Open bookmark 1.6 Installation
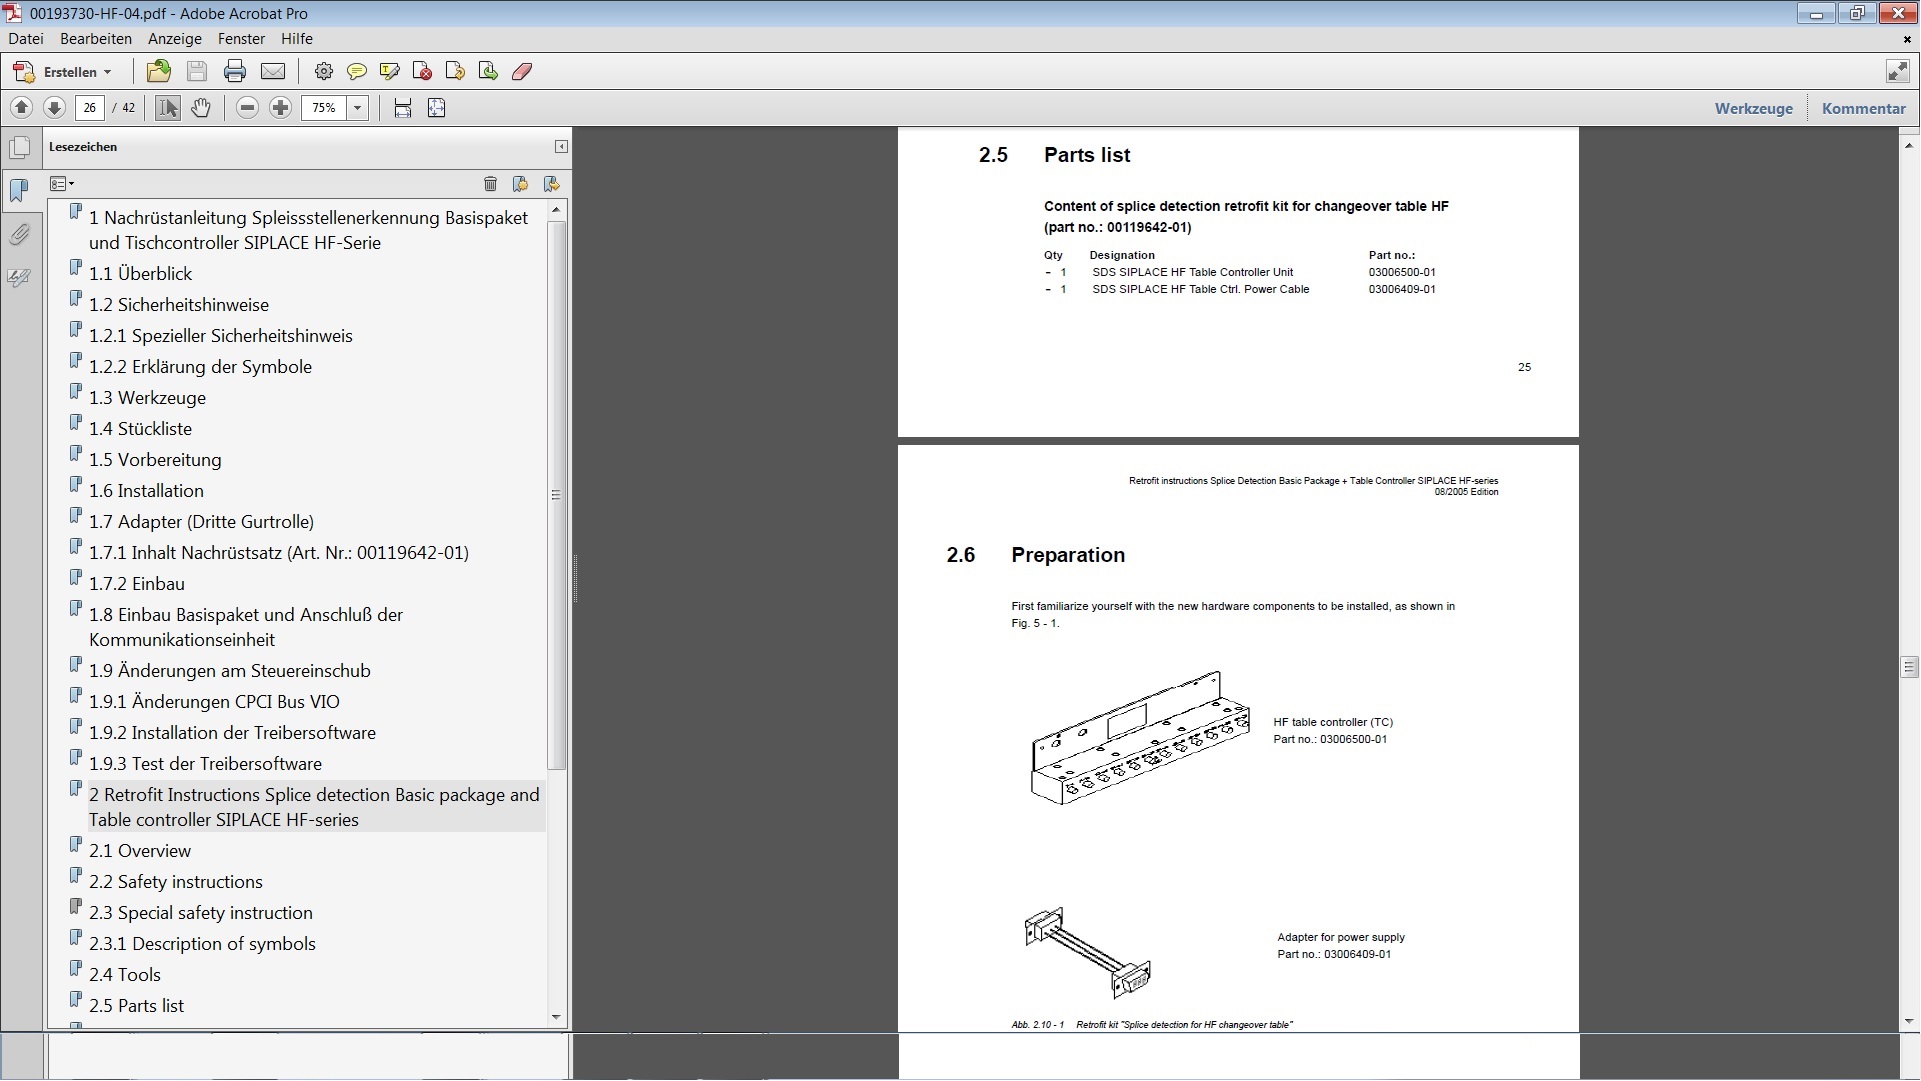The height and width of the screenshot is (1081, 1921). click(x=146, y=491)
